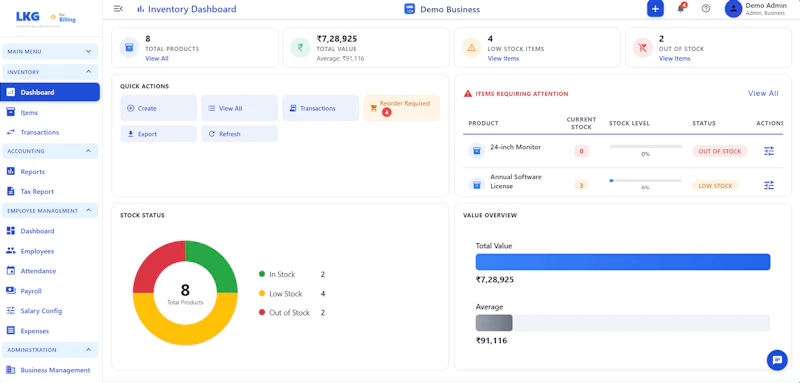Screen dimensions: 800x383
Task: Click the 24-inch Monitor stock level bar
Action: 645,146
